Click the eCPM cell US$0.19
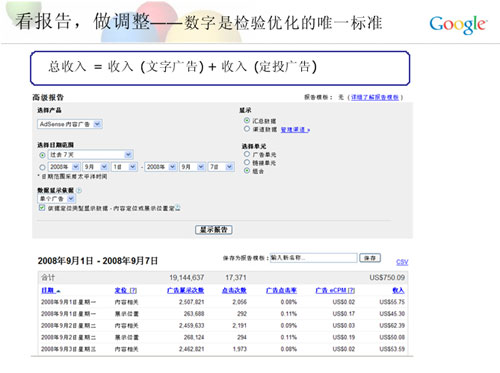This screenshot has height=373, width=500. pyautogui.click(x=344, y=337)
